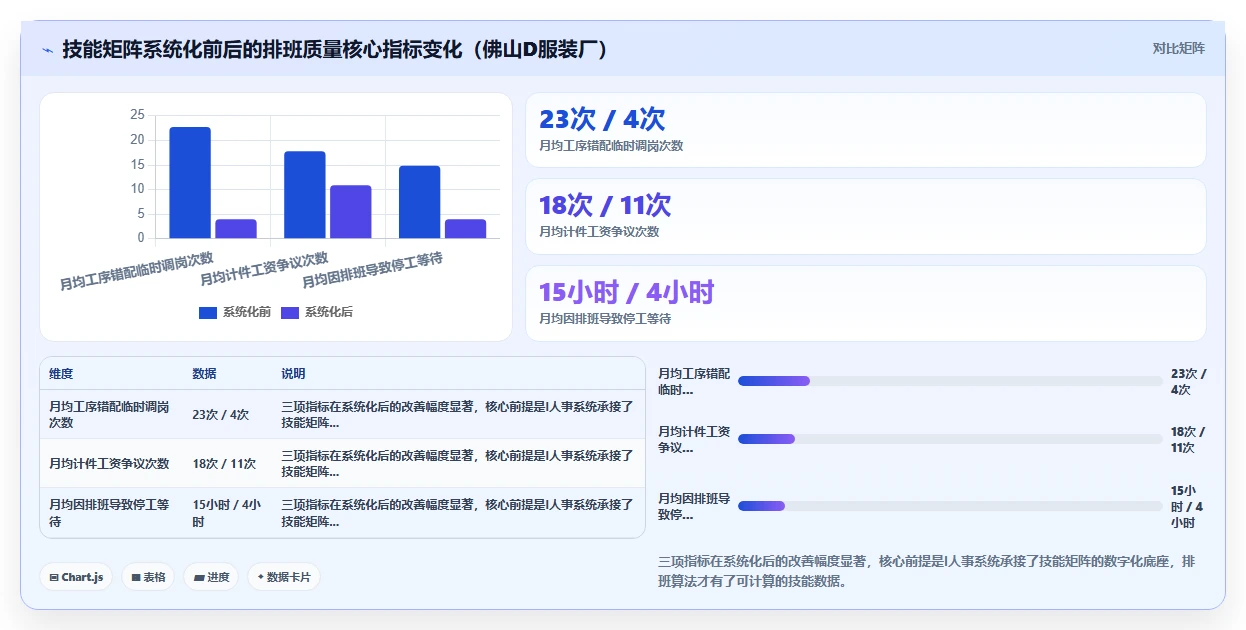Viewport: 1246px width, 630px height.
Task: Click the 说明 text in the 月均因排班导致停工等待 row
Action: pos(457,513)
